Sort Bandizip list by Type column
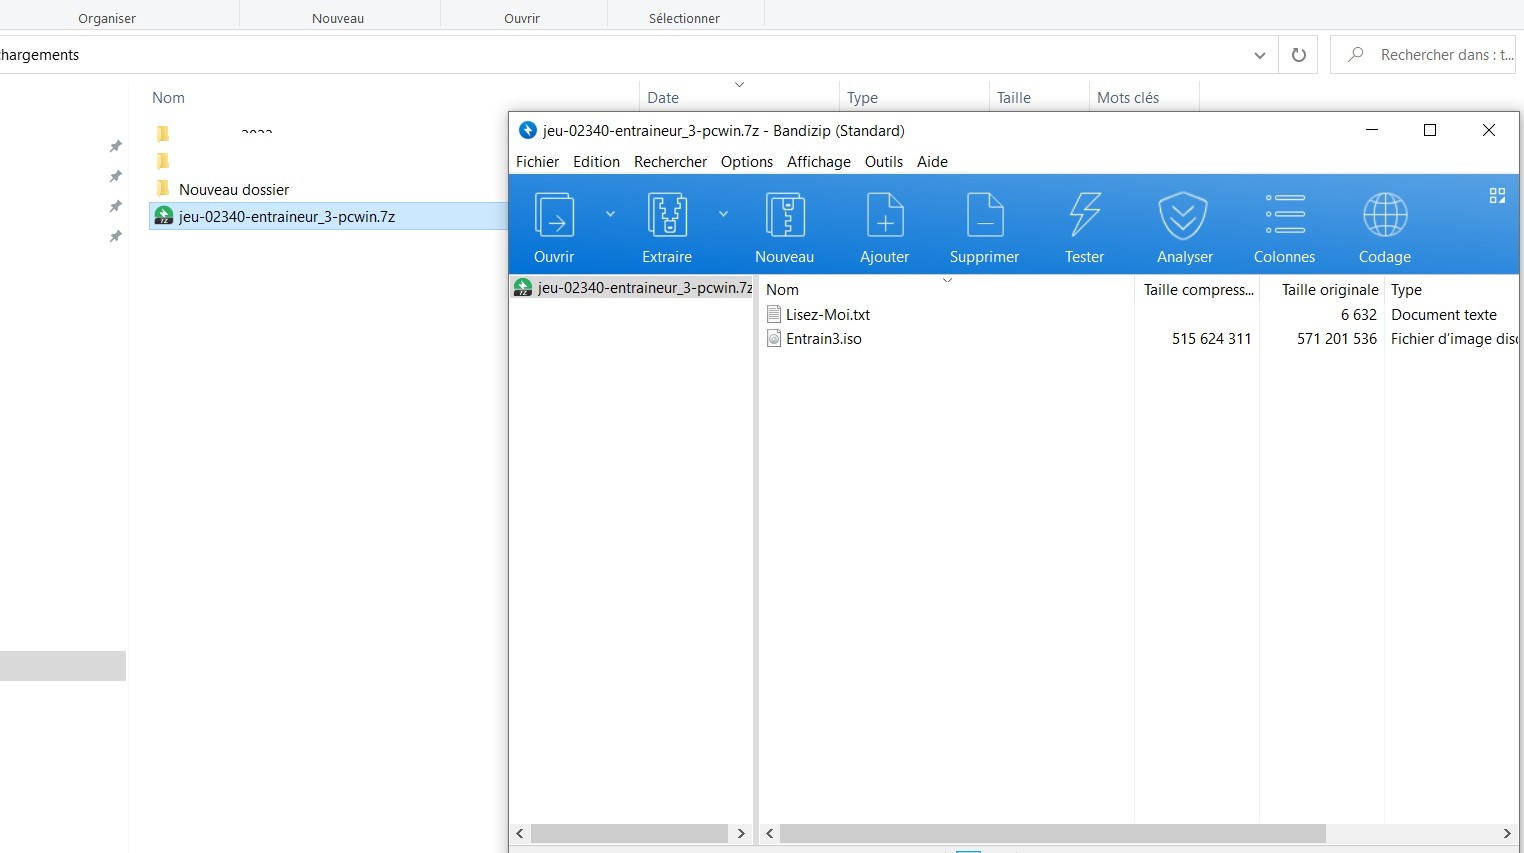1524x853 pixels. pos(1452,290)
